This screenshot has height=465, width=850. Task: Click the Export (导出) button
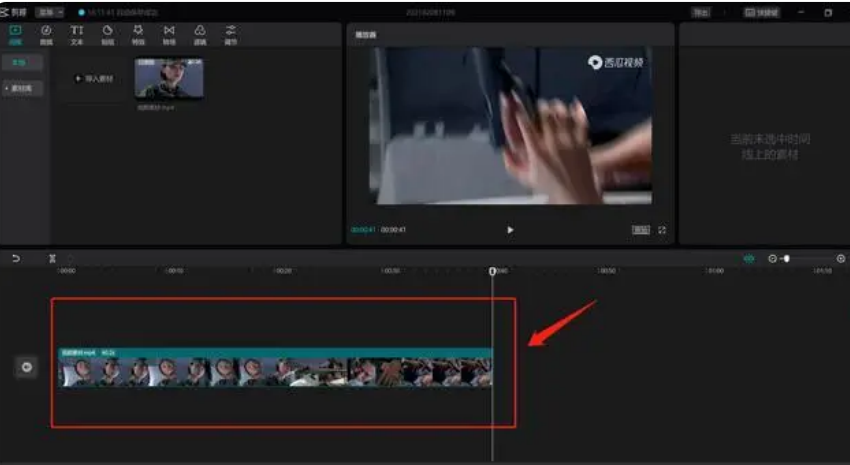[702, 12]
